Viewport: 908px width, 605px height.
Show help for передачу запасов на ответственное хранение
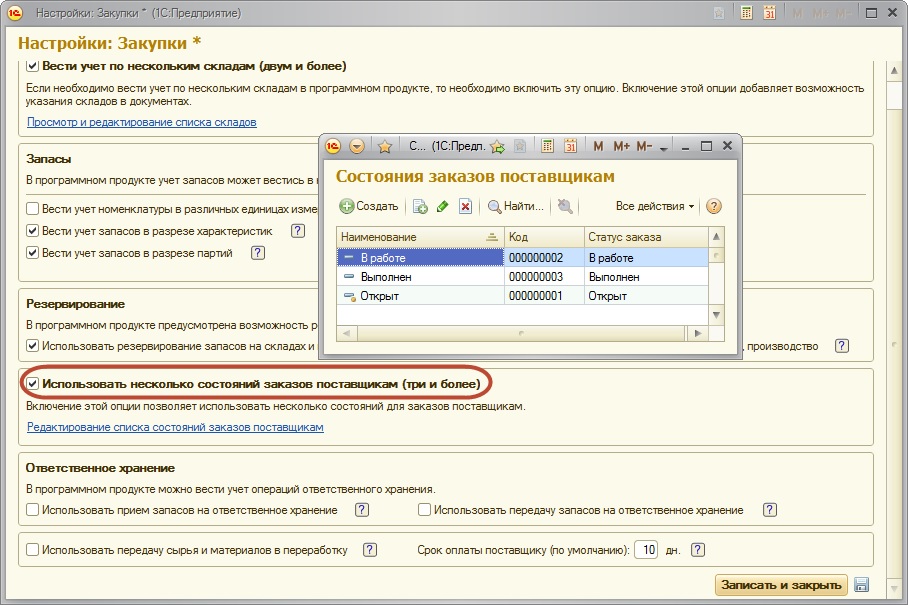coord(770,510)
